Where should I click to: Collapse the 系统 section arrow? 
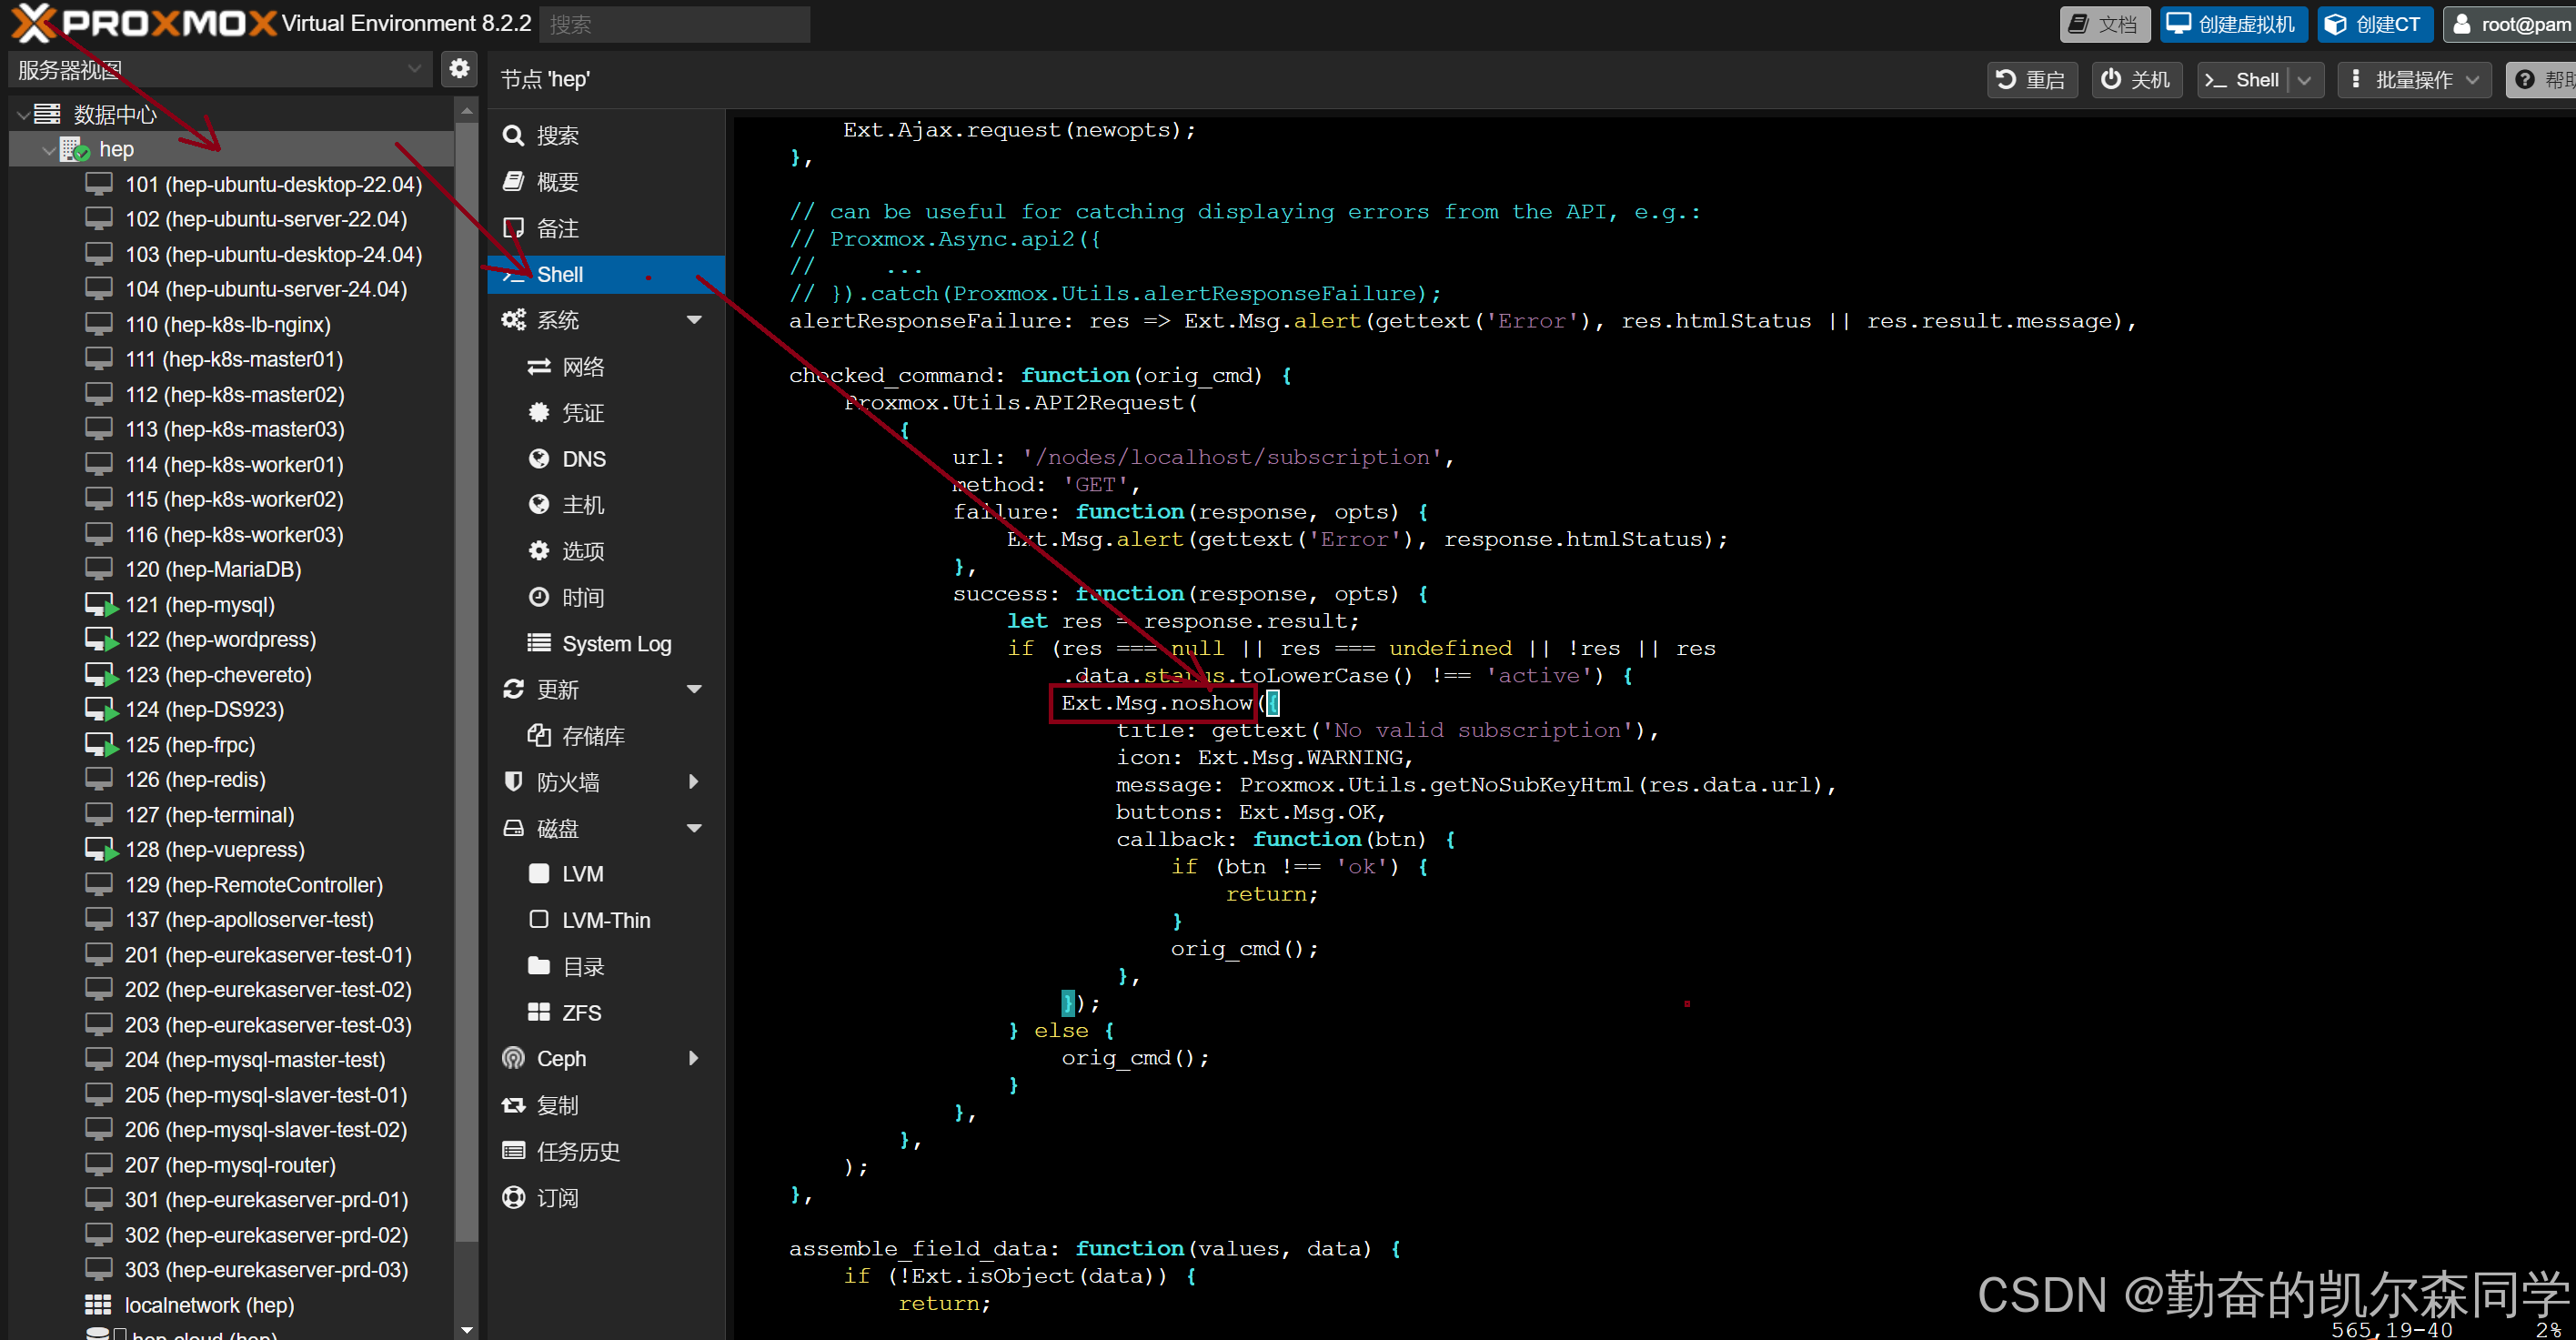pyautogui.click(x=694, y=320)
